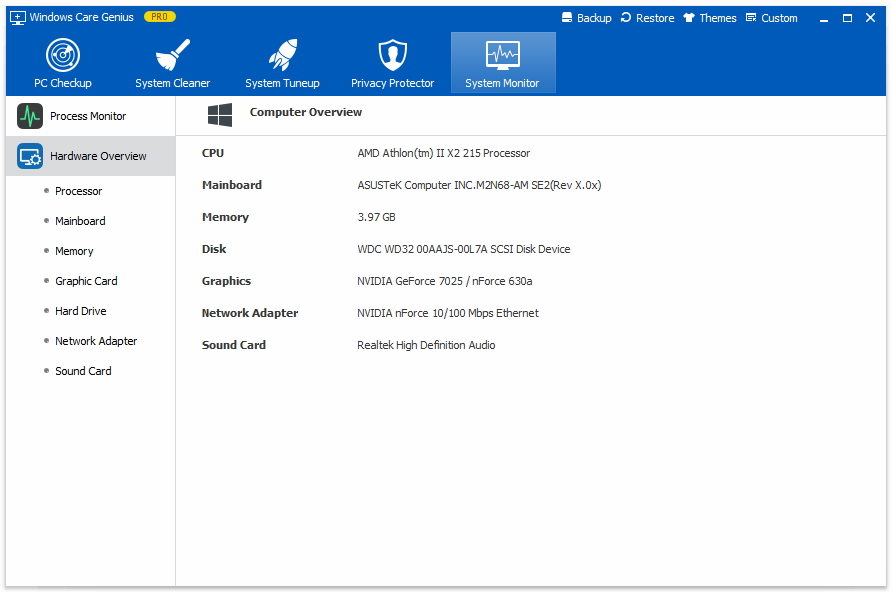Click the Restore circular arrow icon
Viewport: 892px width, 592px height.
tap(626, 18)
